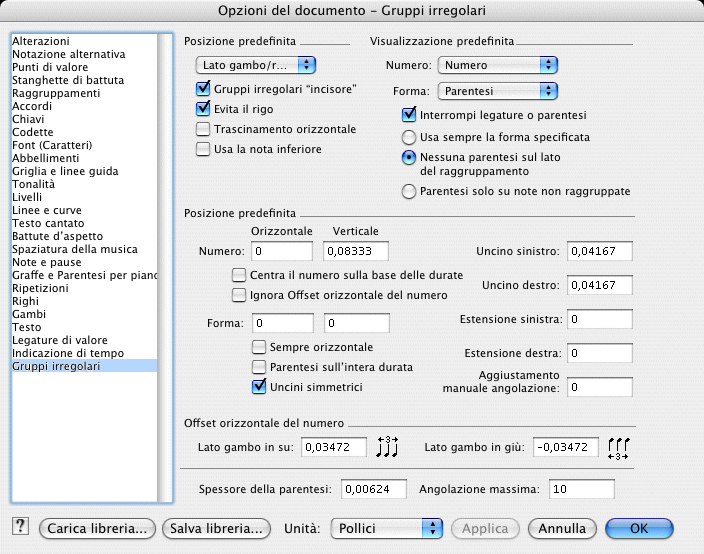Viewport: 704px width, 554px height.
Task: Enable Trascinamento orizzontale option
Action: (x=203, y=129)
